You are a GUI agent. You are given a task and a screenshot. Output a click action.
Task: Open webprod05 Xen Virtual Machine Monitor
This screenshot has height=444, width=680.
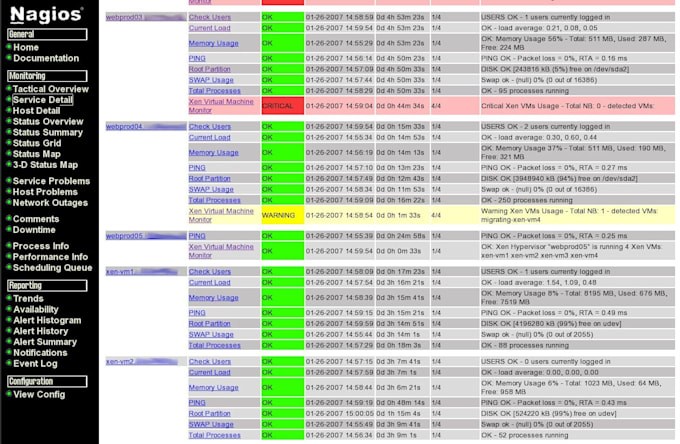221,251
